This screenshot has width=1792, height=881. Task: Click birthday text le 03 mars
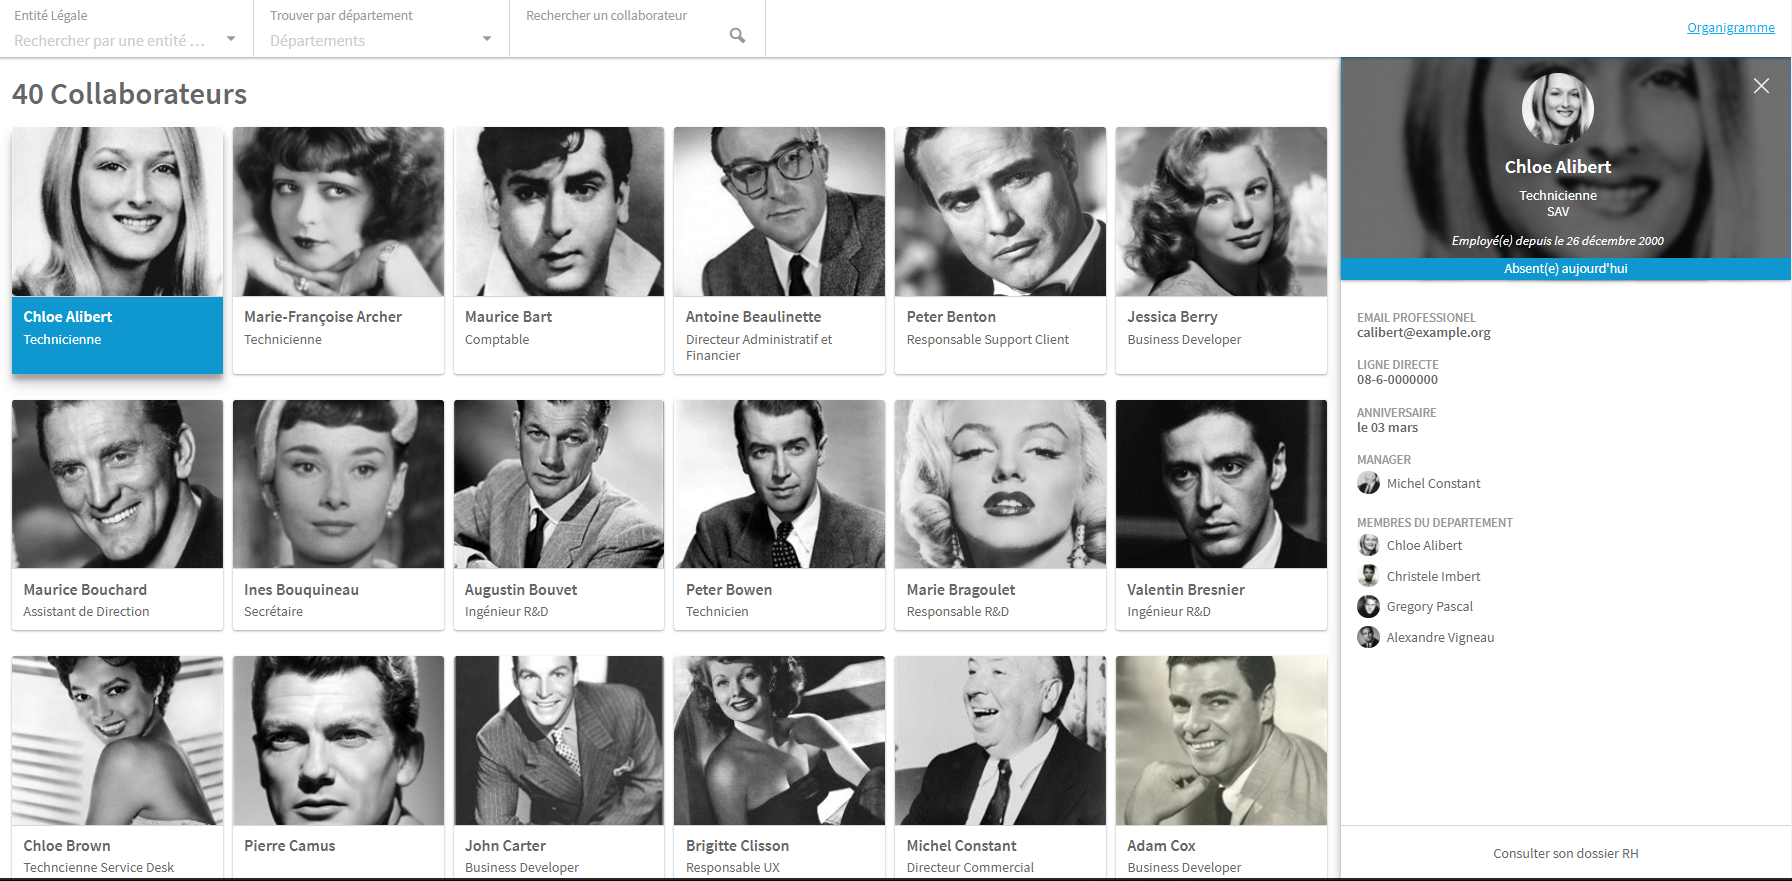tap(1387, 428)
